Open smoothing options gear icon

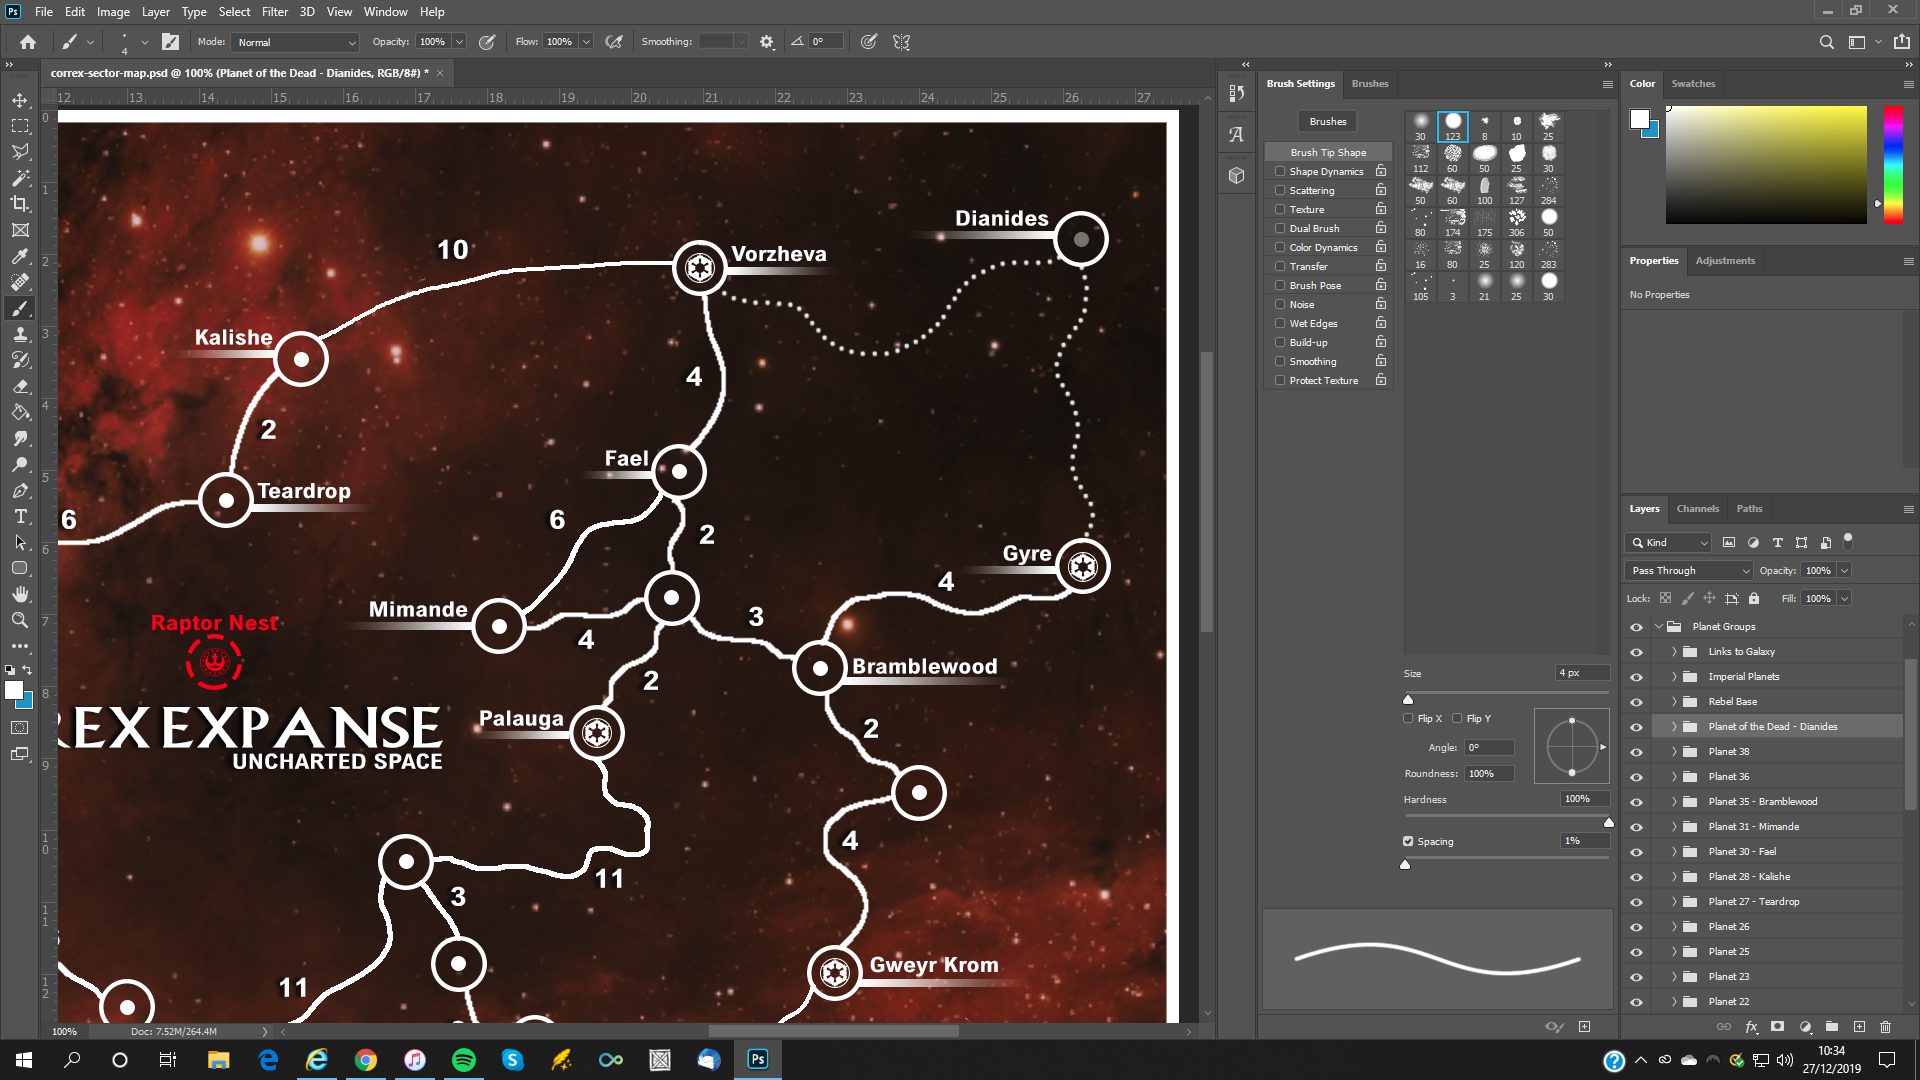click(x=767, y=42)
